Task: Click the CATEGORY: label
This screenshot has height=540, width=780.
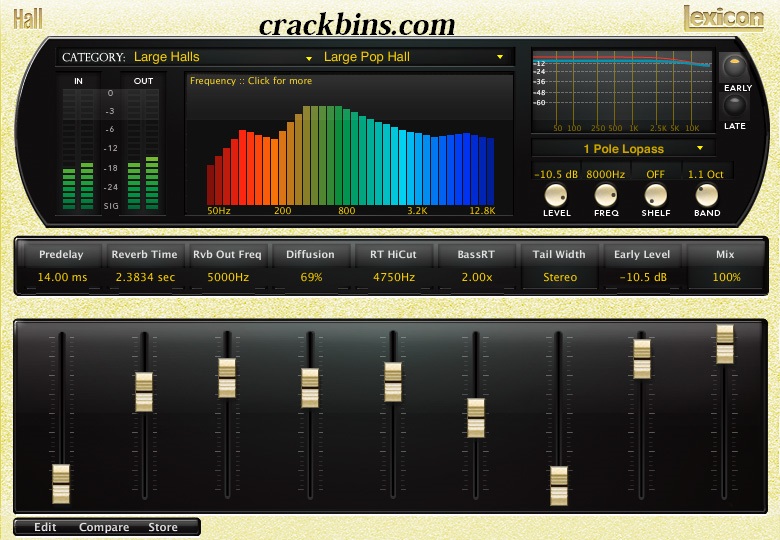Action: (94, 57)
